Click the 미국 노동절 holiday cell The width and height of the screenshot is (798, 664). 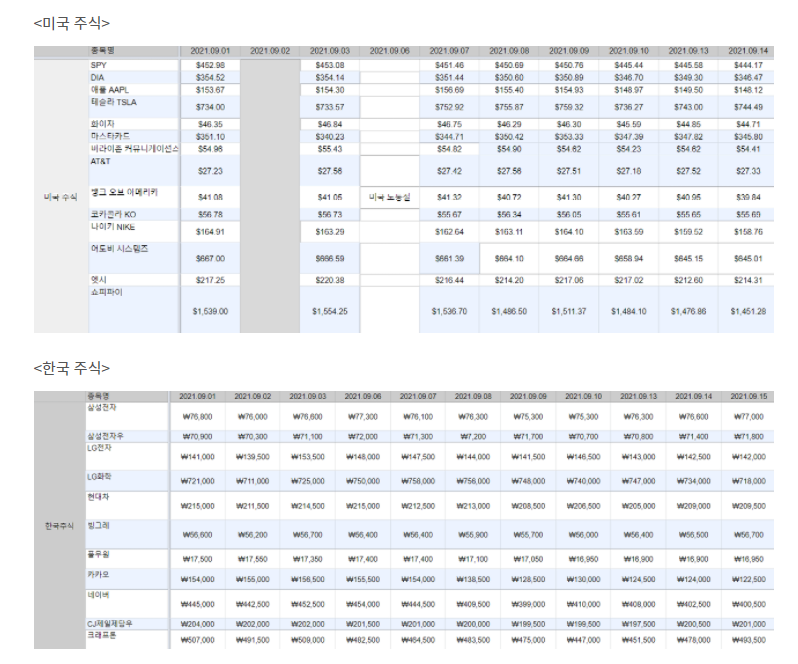coord(389,197)
